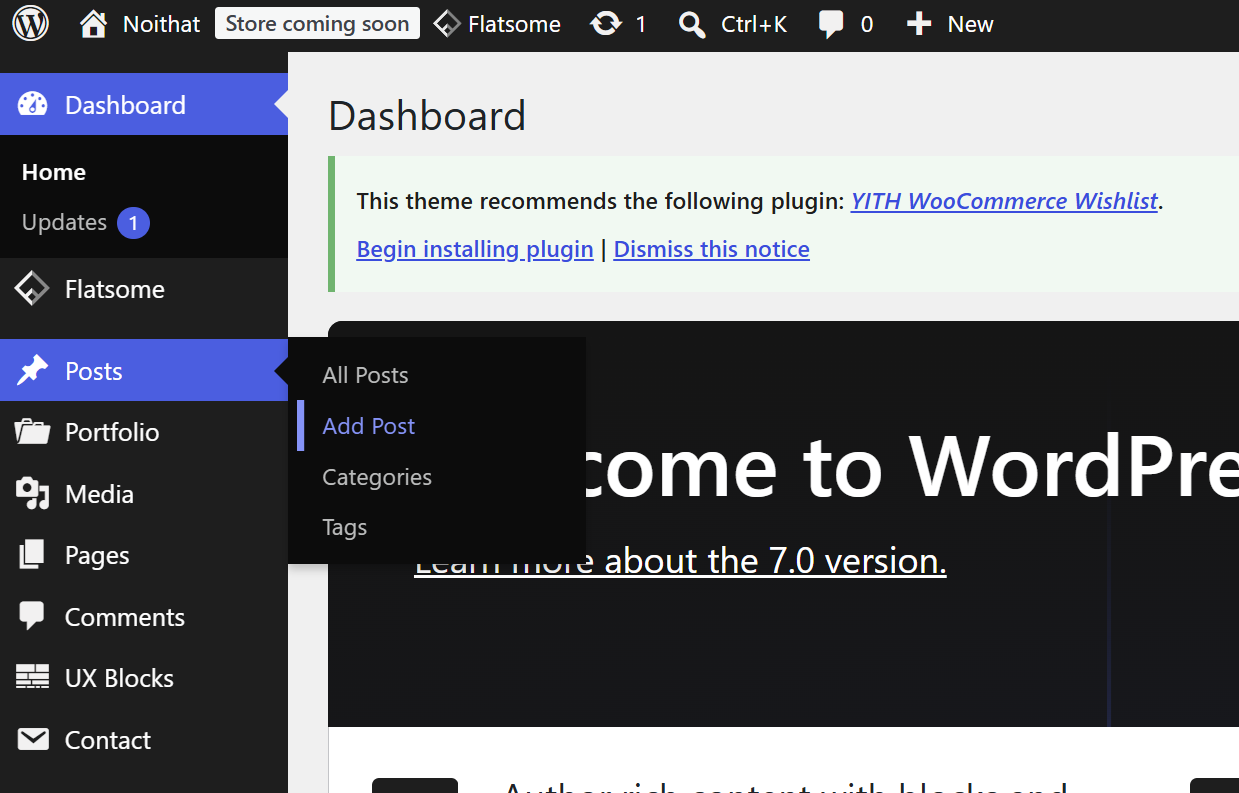The image size is (1239, 793).
Task: Click the Comments bubble icon in sidebar
Action: (x=32, y=617)
